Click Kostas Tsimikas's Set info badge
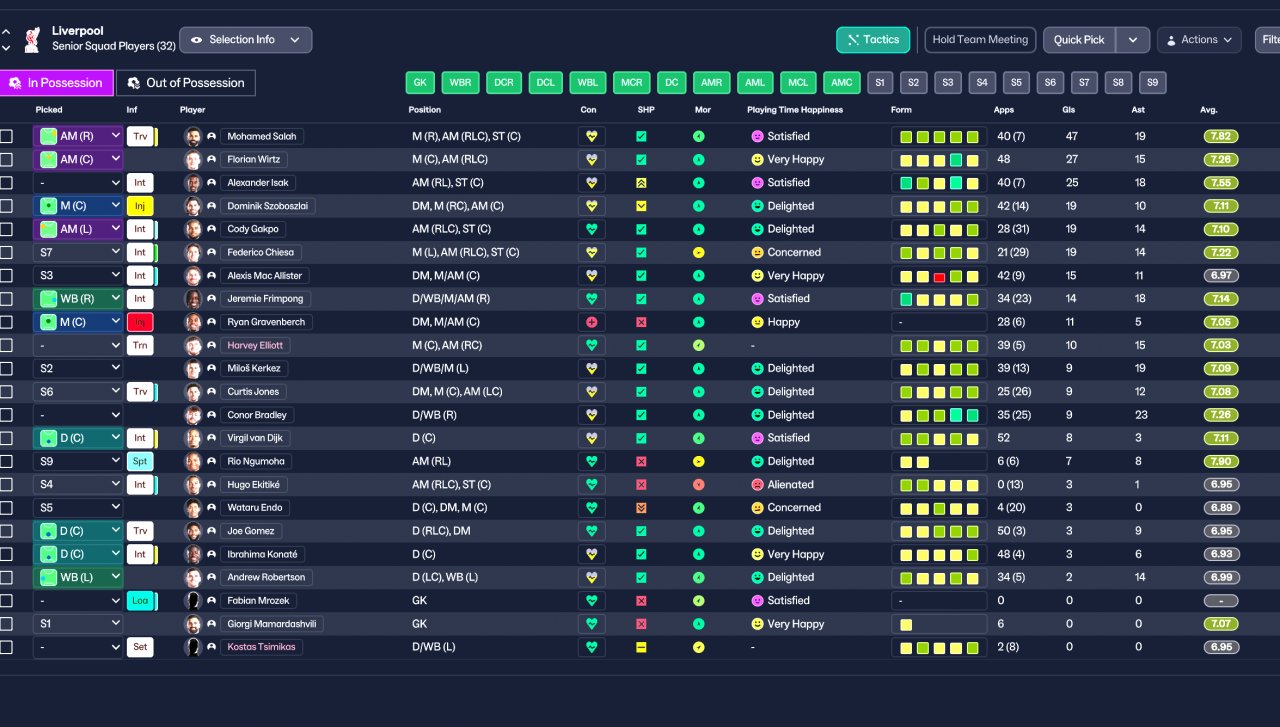Image resolution: width=1280 pixels, height=727 pixels. pyautogui.click(x=140, y=647)
